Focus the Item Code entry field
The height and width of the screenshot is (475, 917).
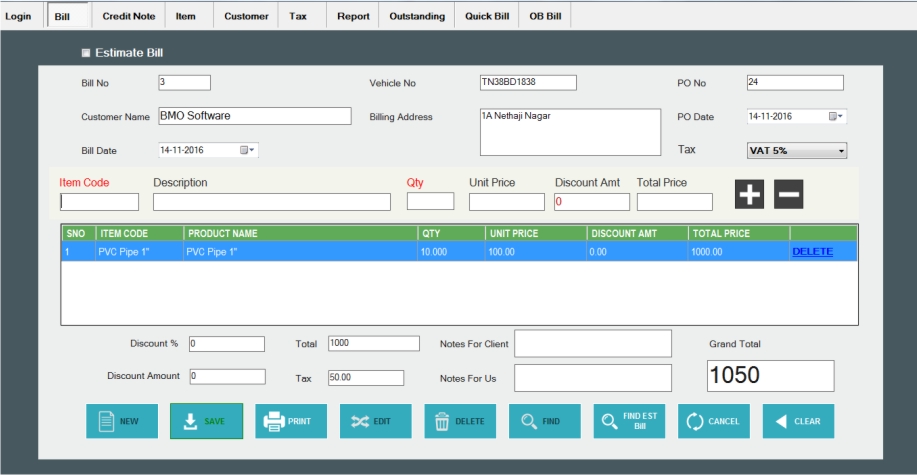click(x=99, y=202)
